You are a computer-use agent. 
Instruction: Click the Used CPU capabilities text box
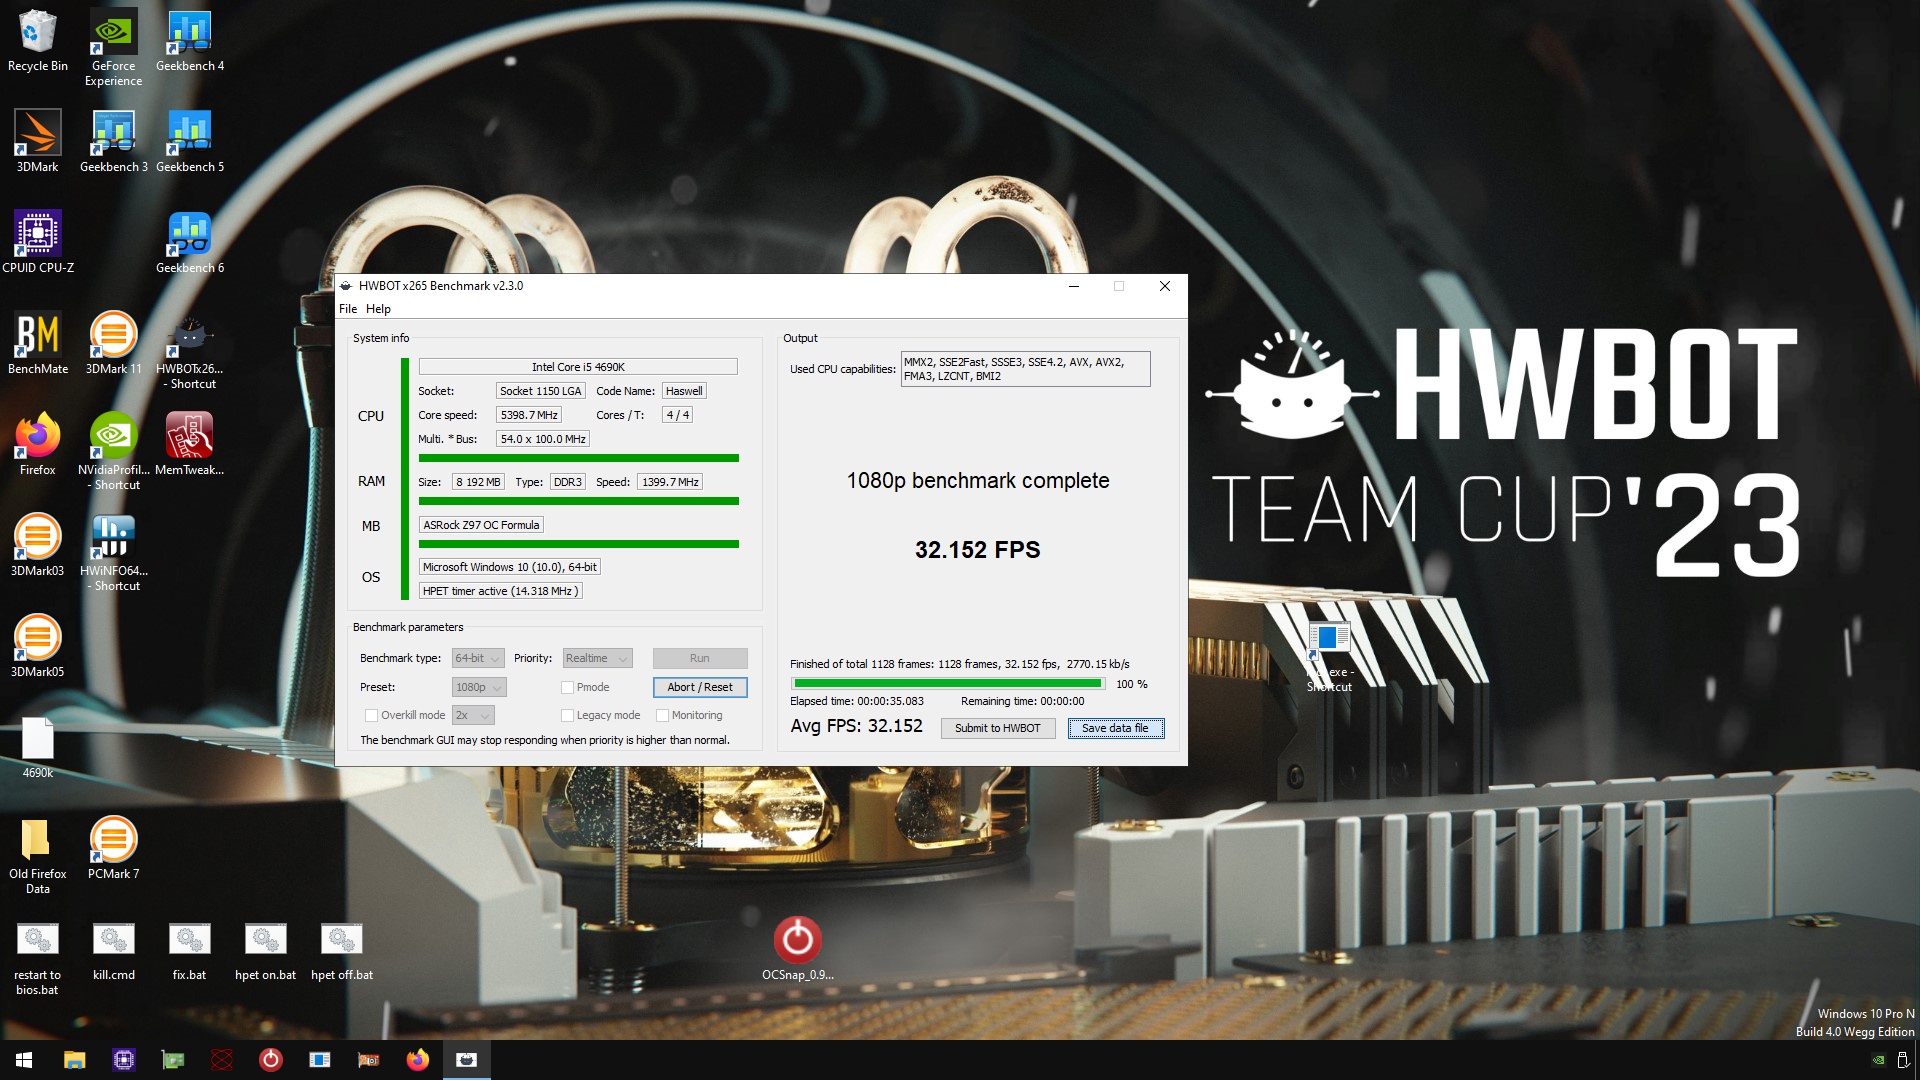(x=1025, y=369)
